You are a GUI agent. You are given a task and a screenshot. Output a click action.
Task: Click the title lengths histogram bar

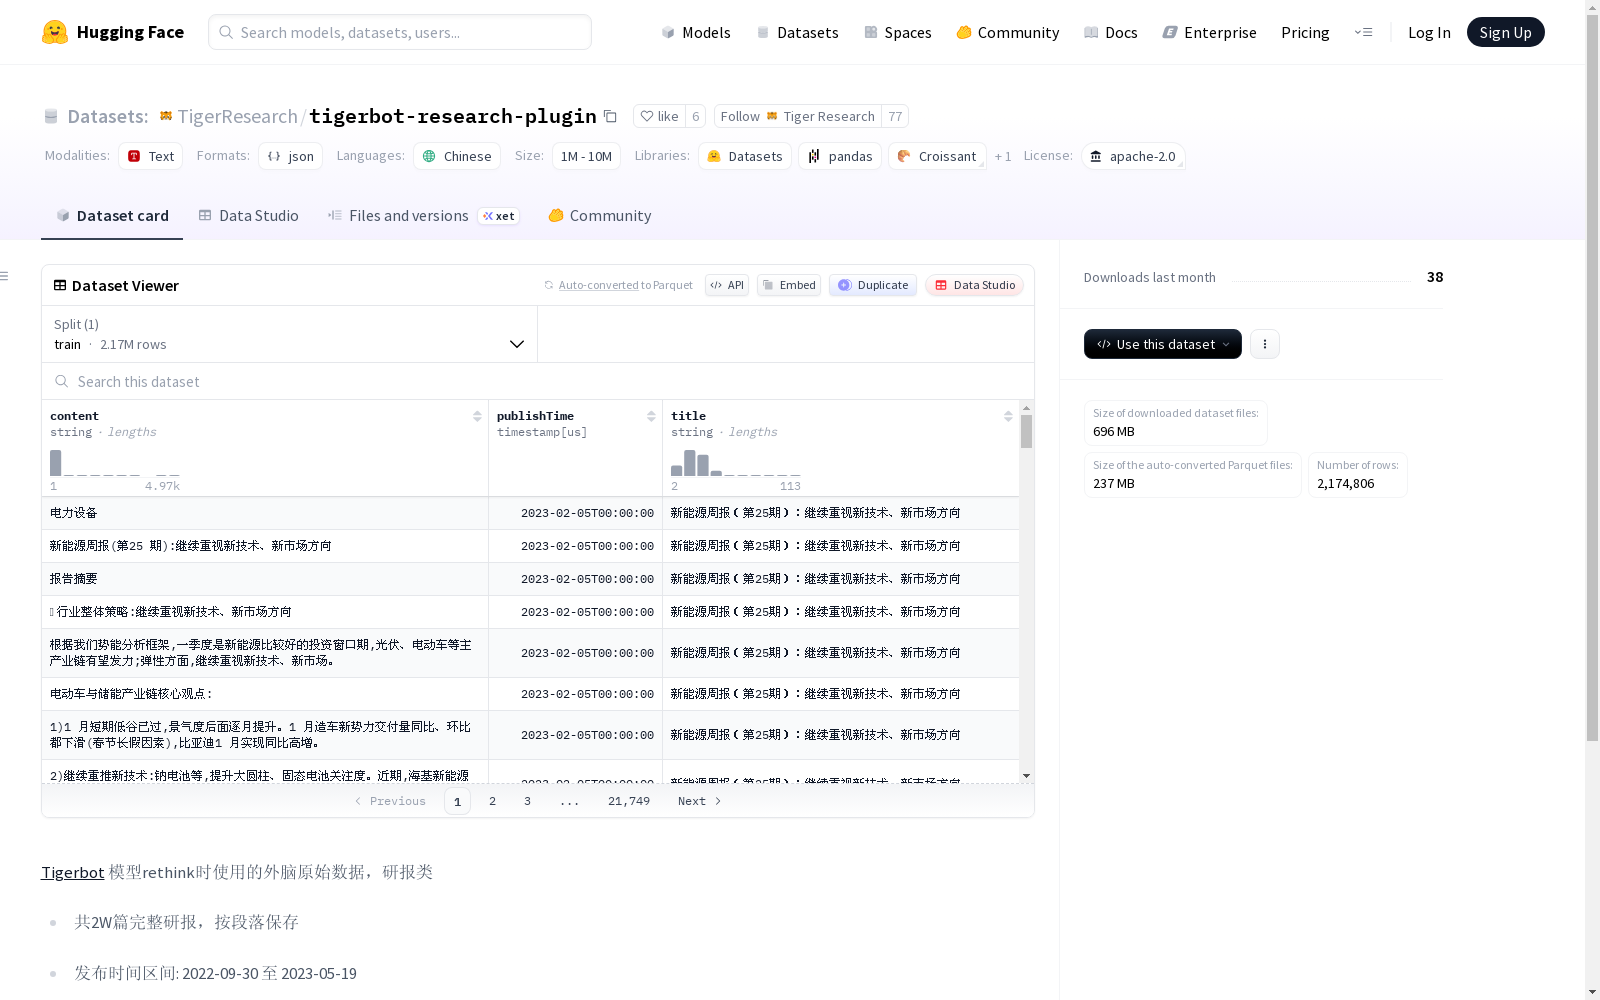pos(691,463)
